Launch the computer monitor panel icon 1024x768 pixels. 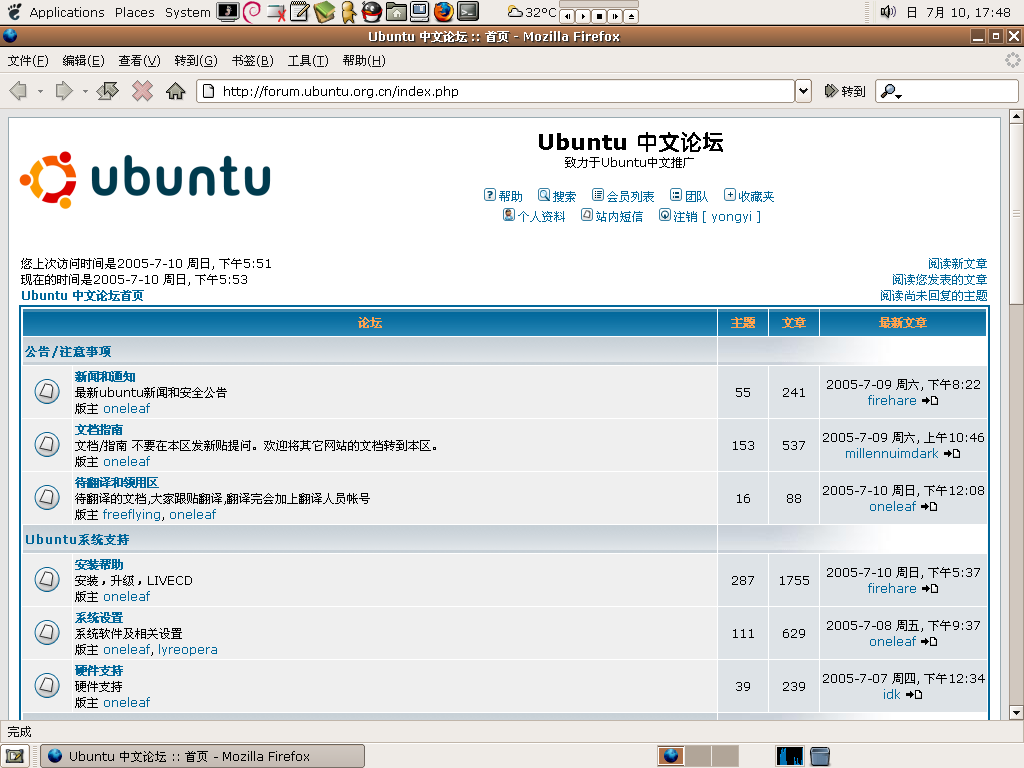click(419, 11)
